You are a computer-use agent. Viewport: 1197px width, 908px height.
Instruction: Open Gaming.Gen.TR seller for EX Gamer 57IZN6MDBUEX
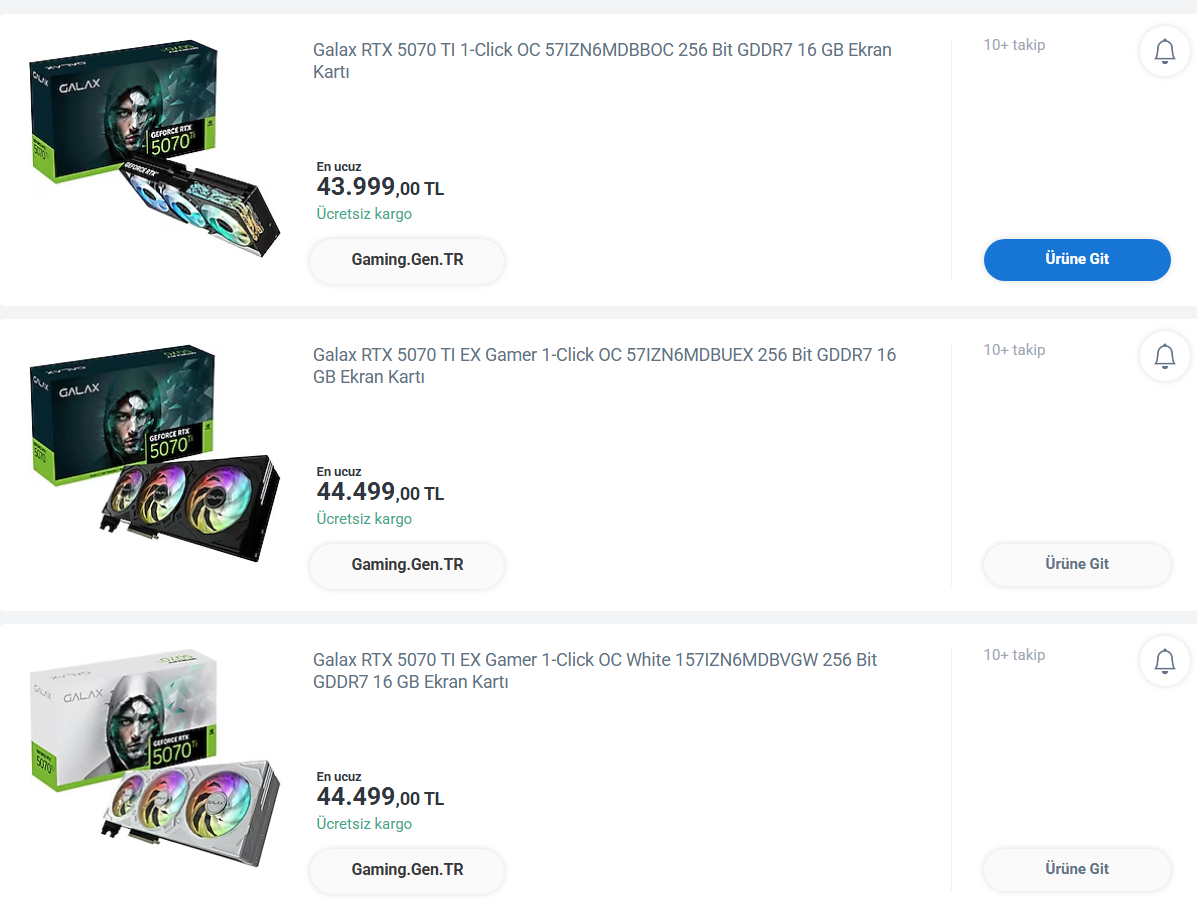(x=407, y=565)
